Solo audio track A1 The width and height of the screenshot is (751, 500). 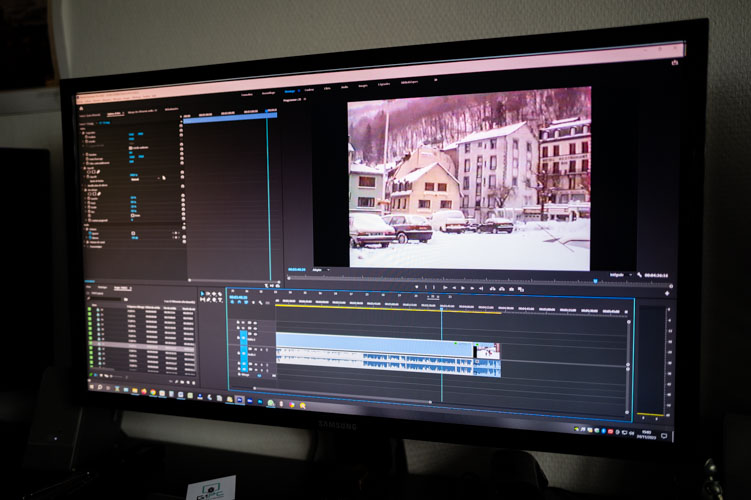(x=261, y=350)
